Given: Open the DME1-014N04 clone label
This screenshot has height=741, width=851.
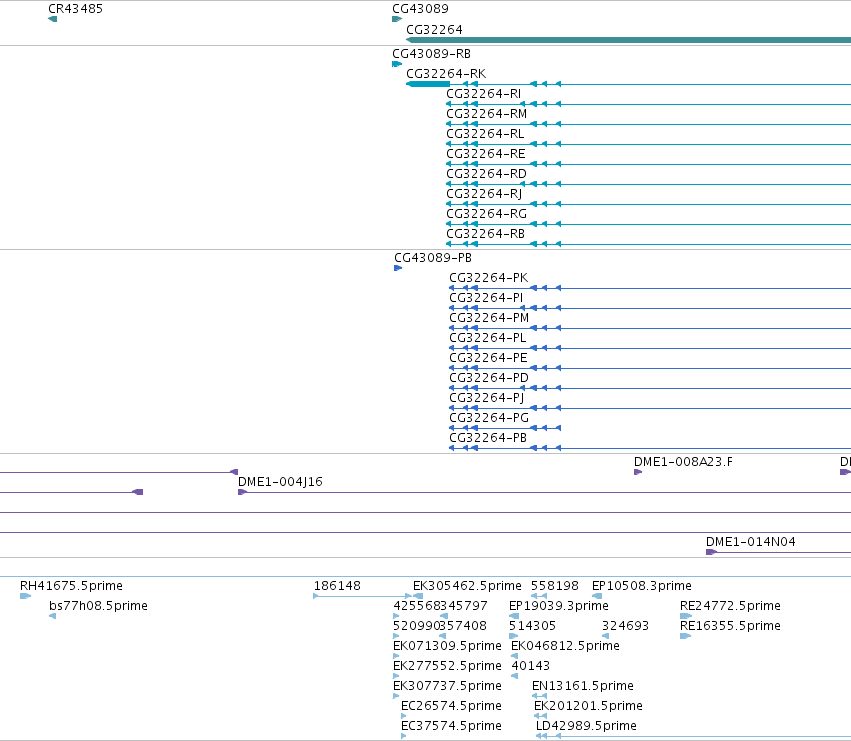Looking at the screenshot, I should coord(751,542).
